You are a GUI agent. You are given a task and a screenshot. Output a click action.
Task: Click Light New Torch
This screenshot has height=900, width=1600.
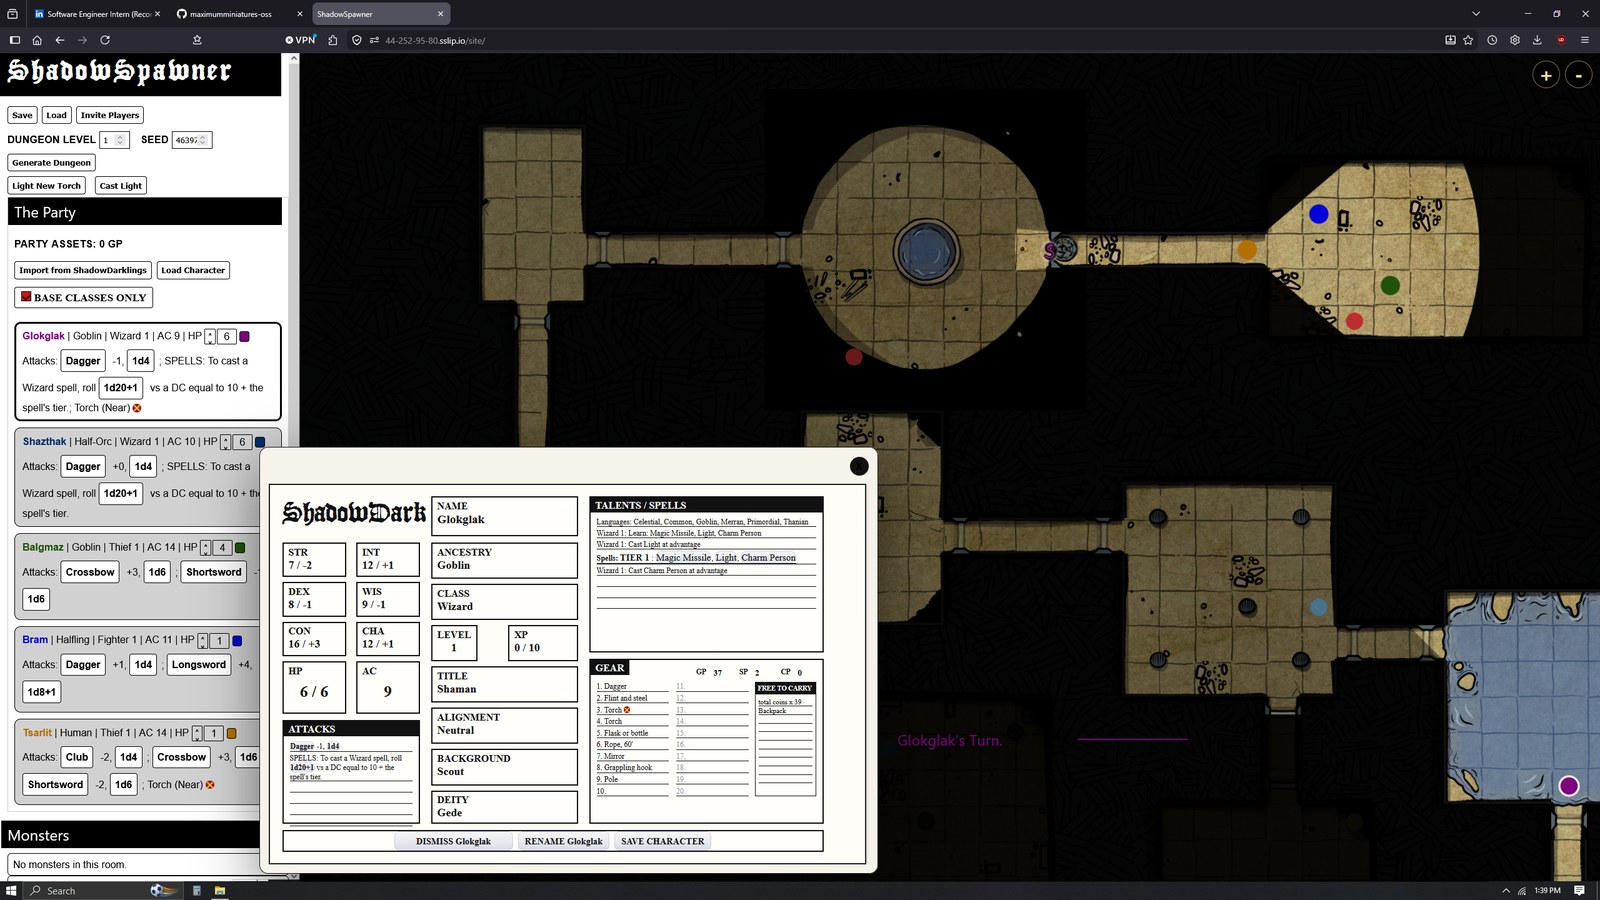46,186
